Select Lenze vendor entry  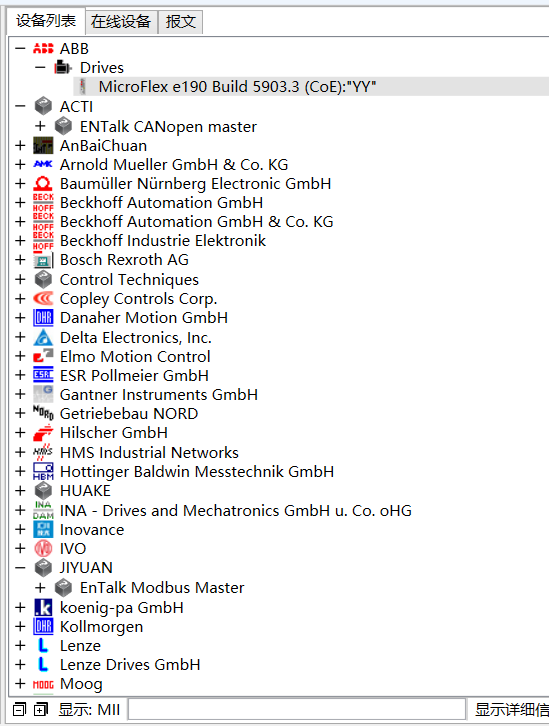(x=80, y=645)
